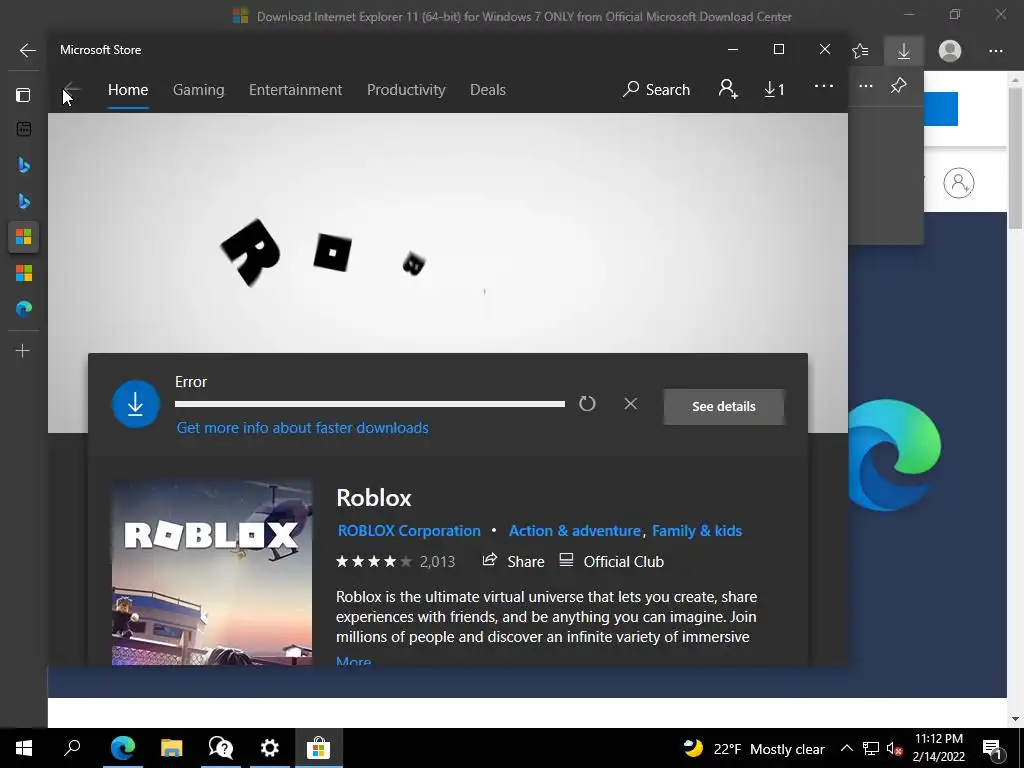Click the See details button
1024x768 pixels.
(x=724, y=406)
